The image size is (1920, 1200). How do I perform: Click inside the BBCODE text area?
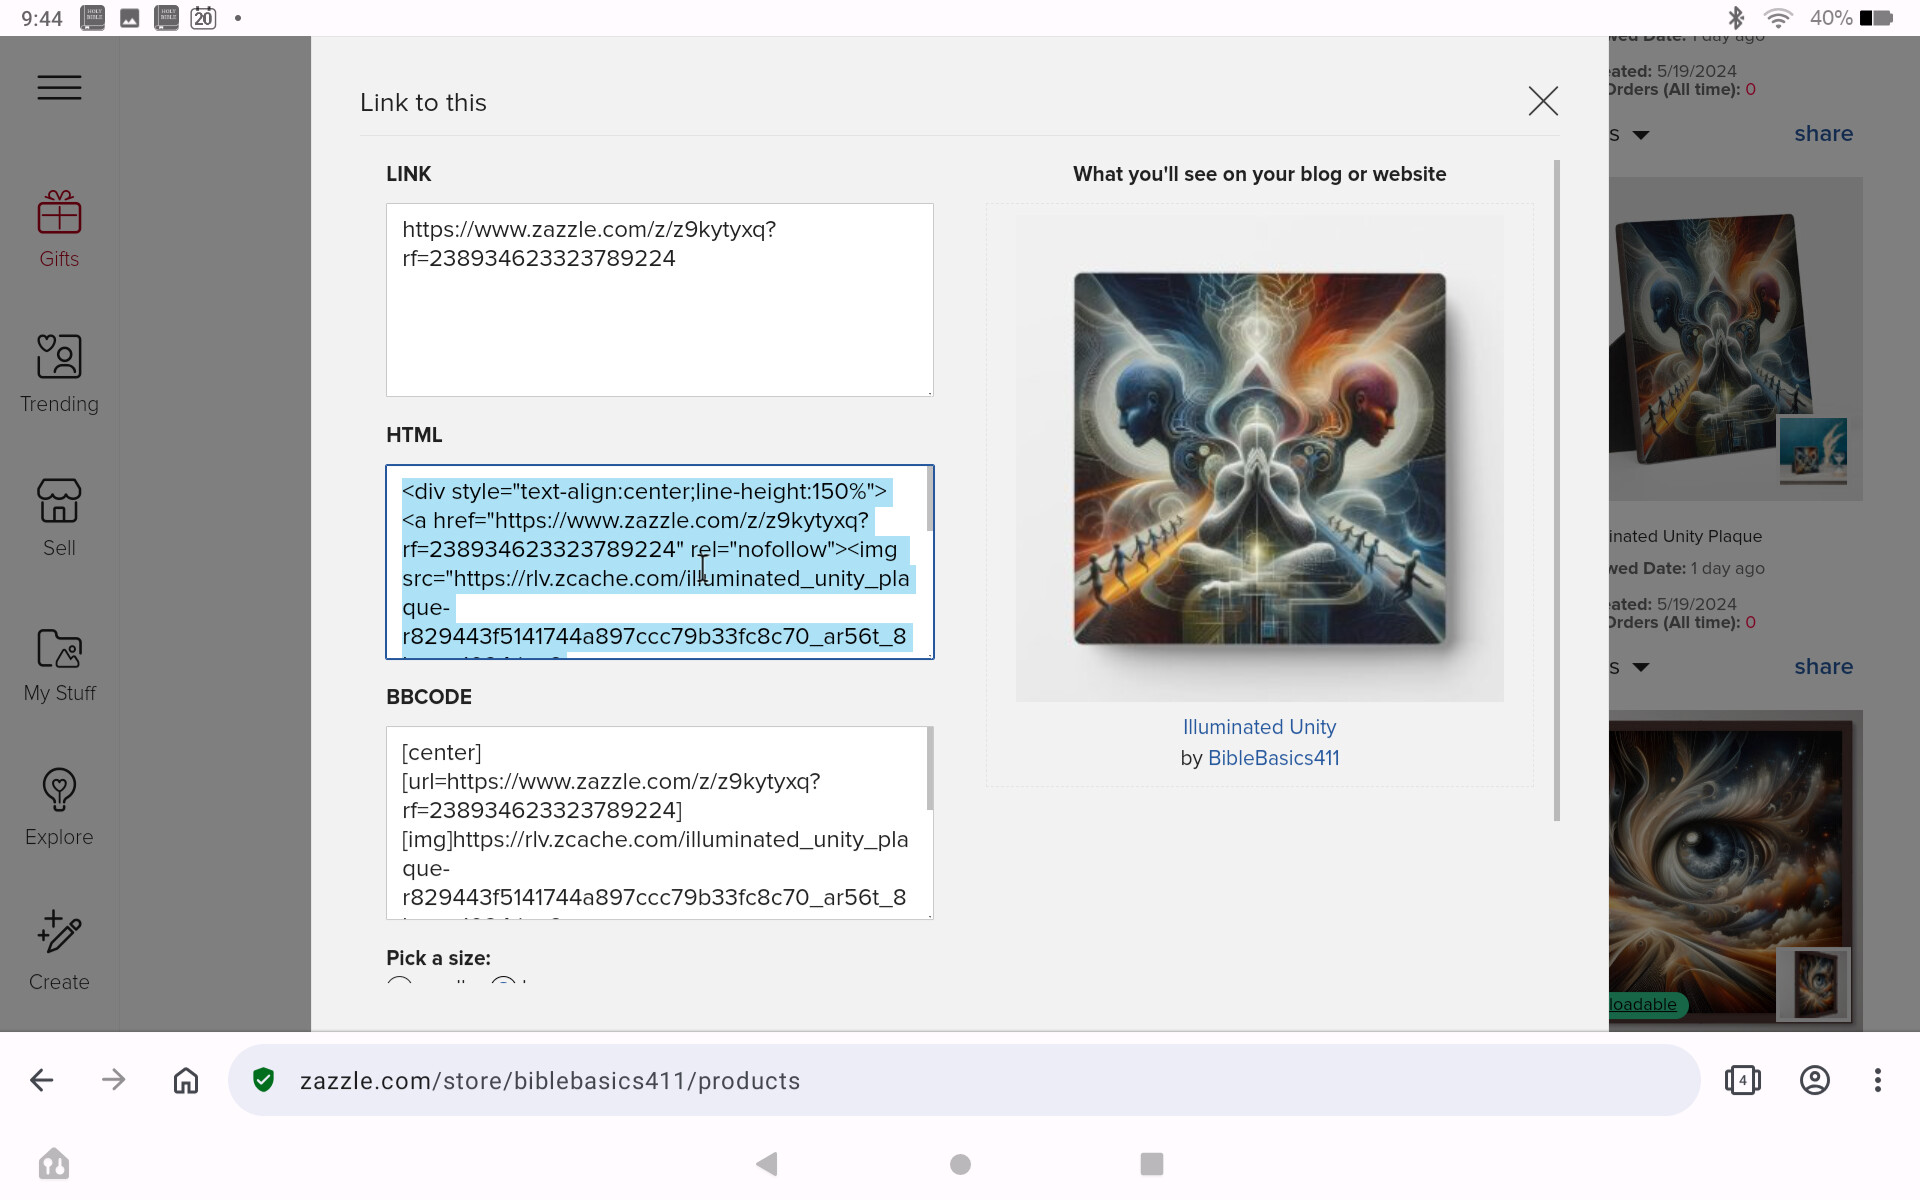[x=660, y=823]
